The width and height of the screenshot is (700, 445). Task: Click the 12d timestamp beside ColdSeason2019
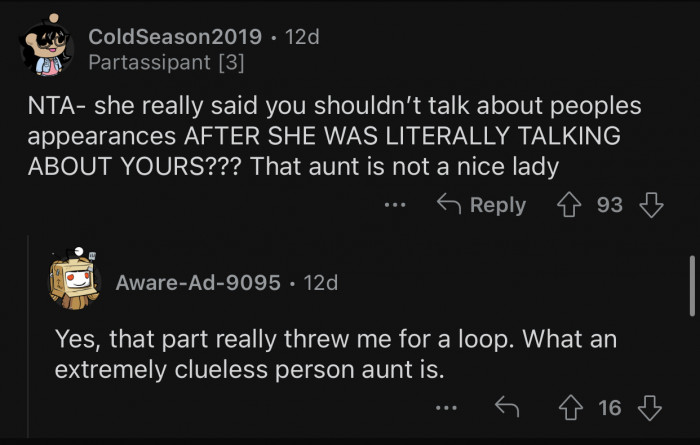[302, 37]
